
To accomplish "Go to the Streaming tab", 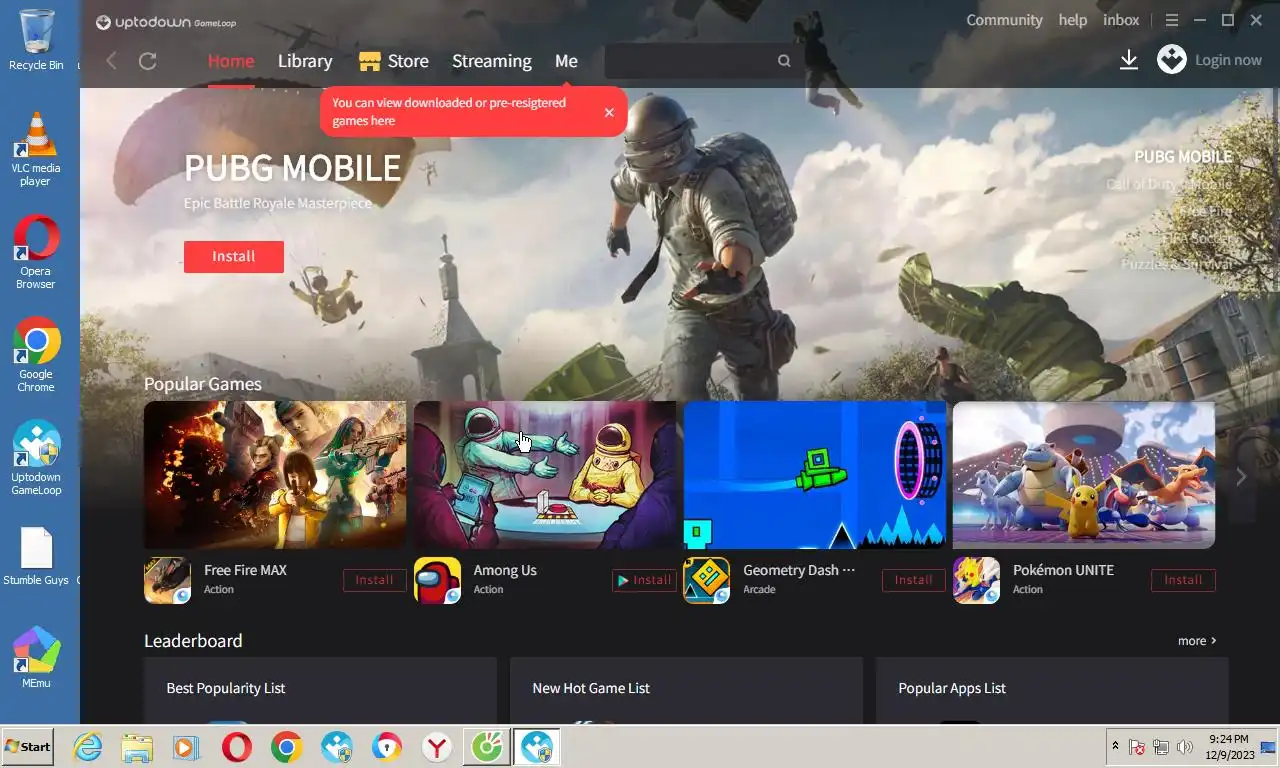I will coord(492,61).
